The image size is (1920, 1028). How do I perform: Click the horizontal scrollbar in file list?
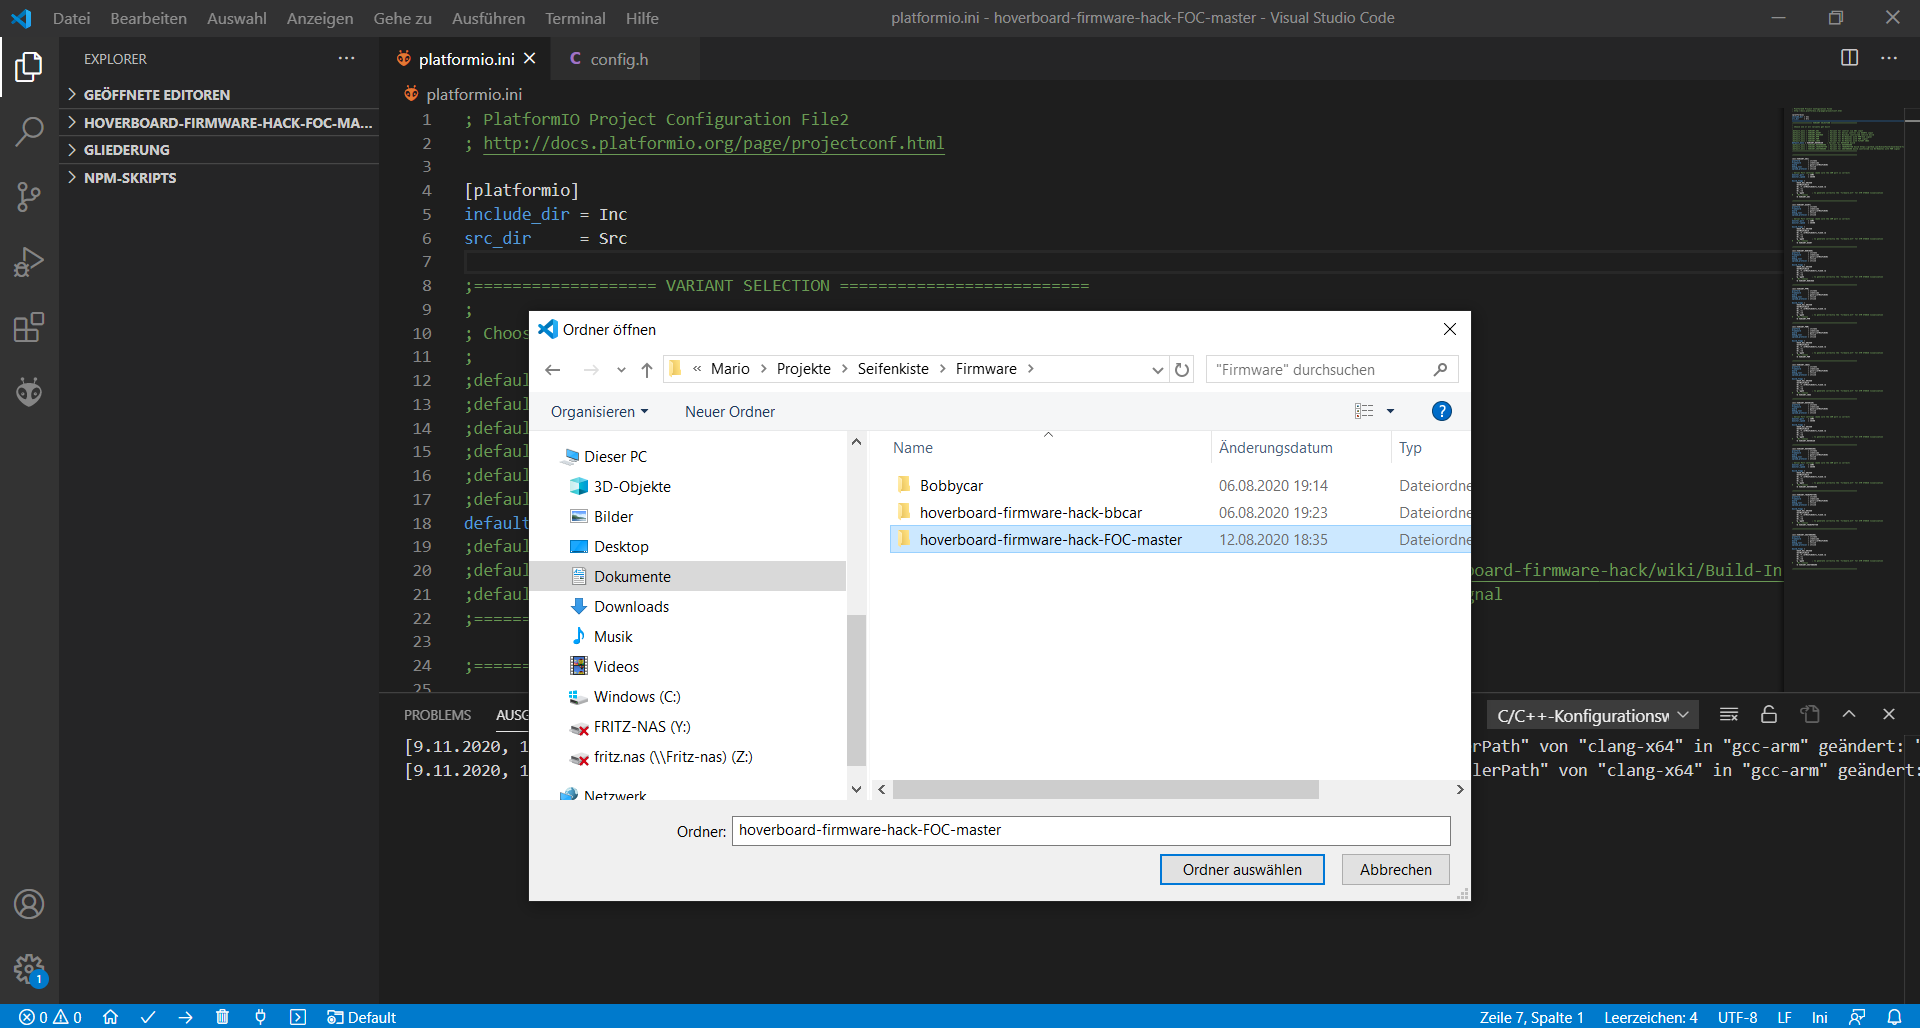[x=1105, y=790]
